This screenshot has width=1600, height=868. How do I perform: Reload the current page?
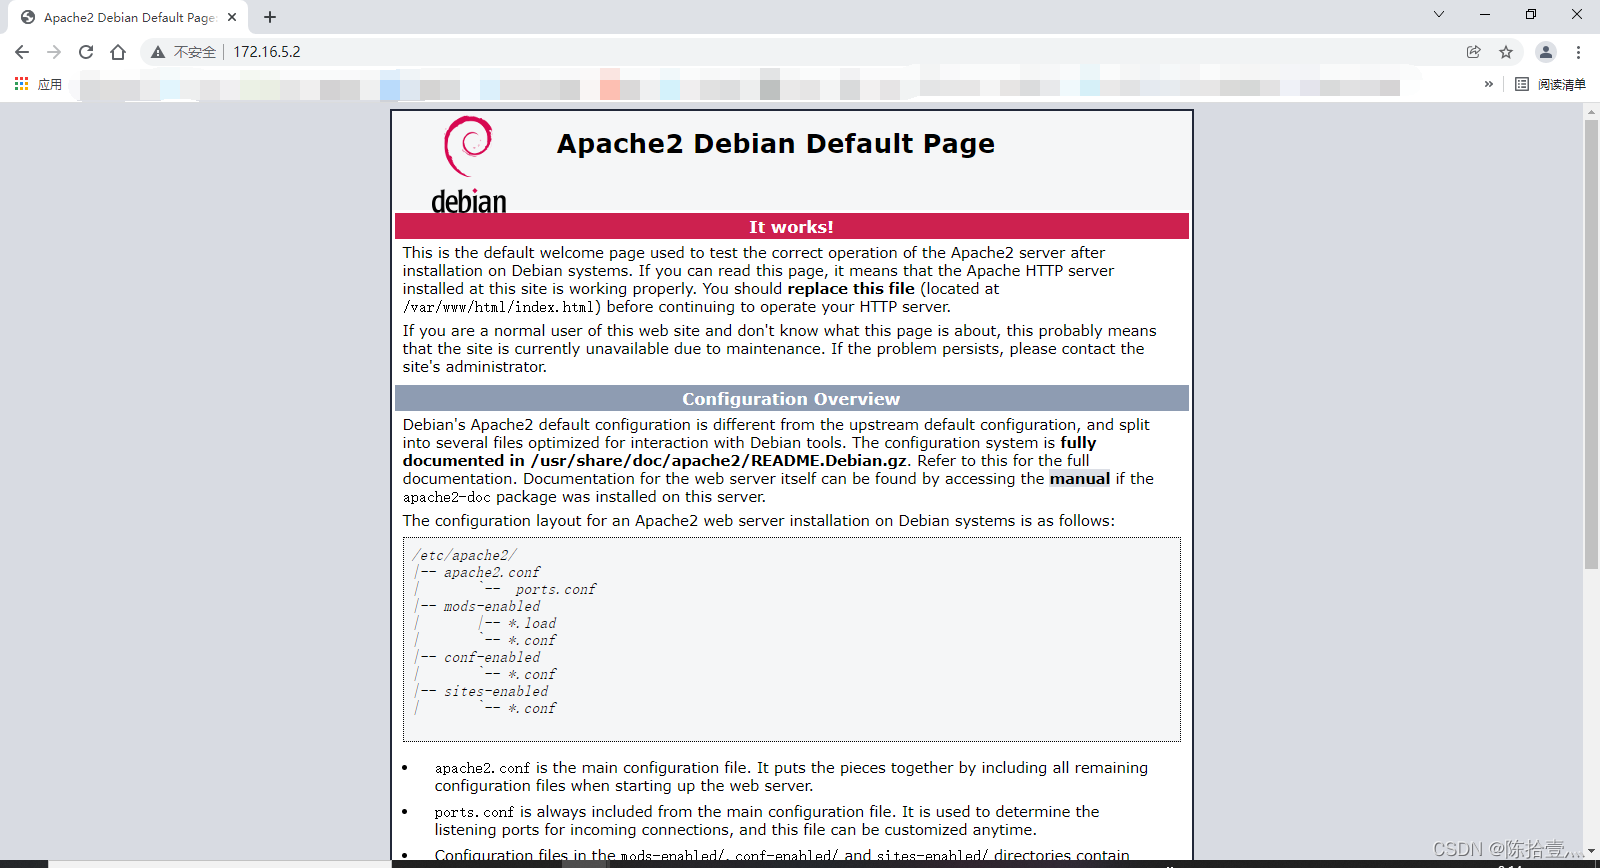pyautogui.click(x=86, y=52)
